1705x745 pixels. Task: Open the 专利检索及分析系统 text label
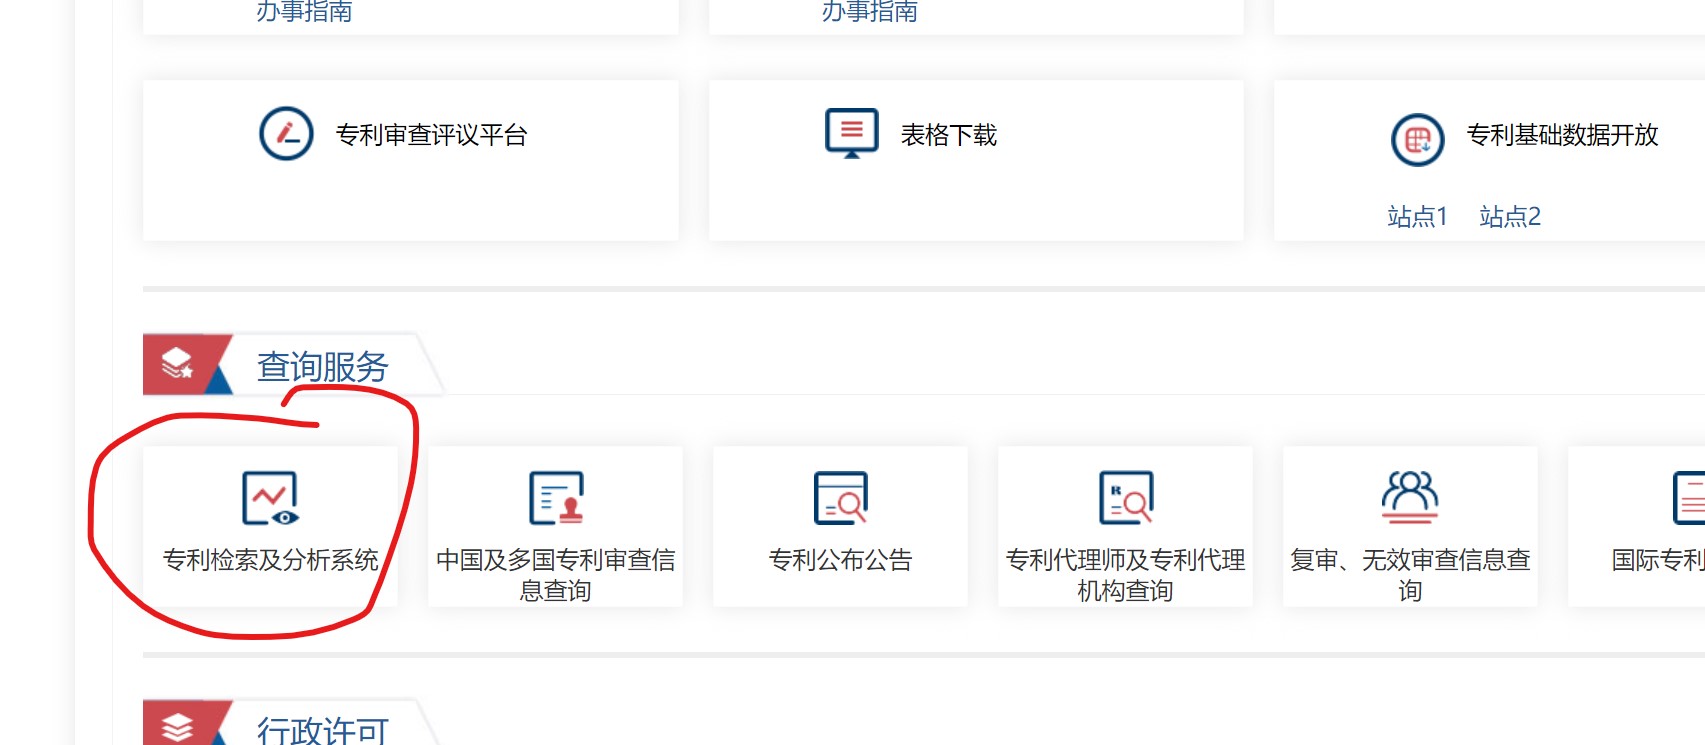tap(270, 560)
